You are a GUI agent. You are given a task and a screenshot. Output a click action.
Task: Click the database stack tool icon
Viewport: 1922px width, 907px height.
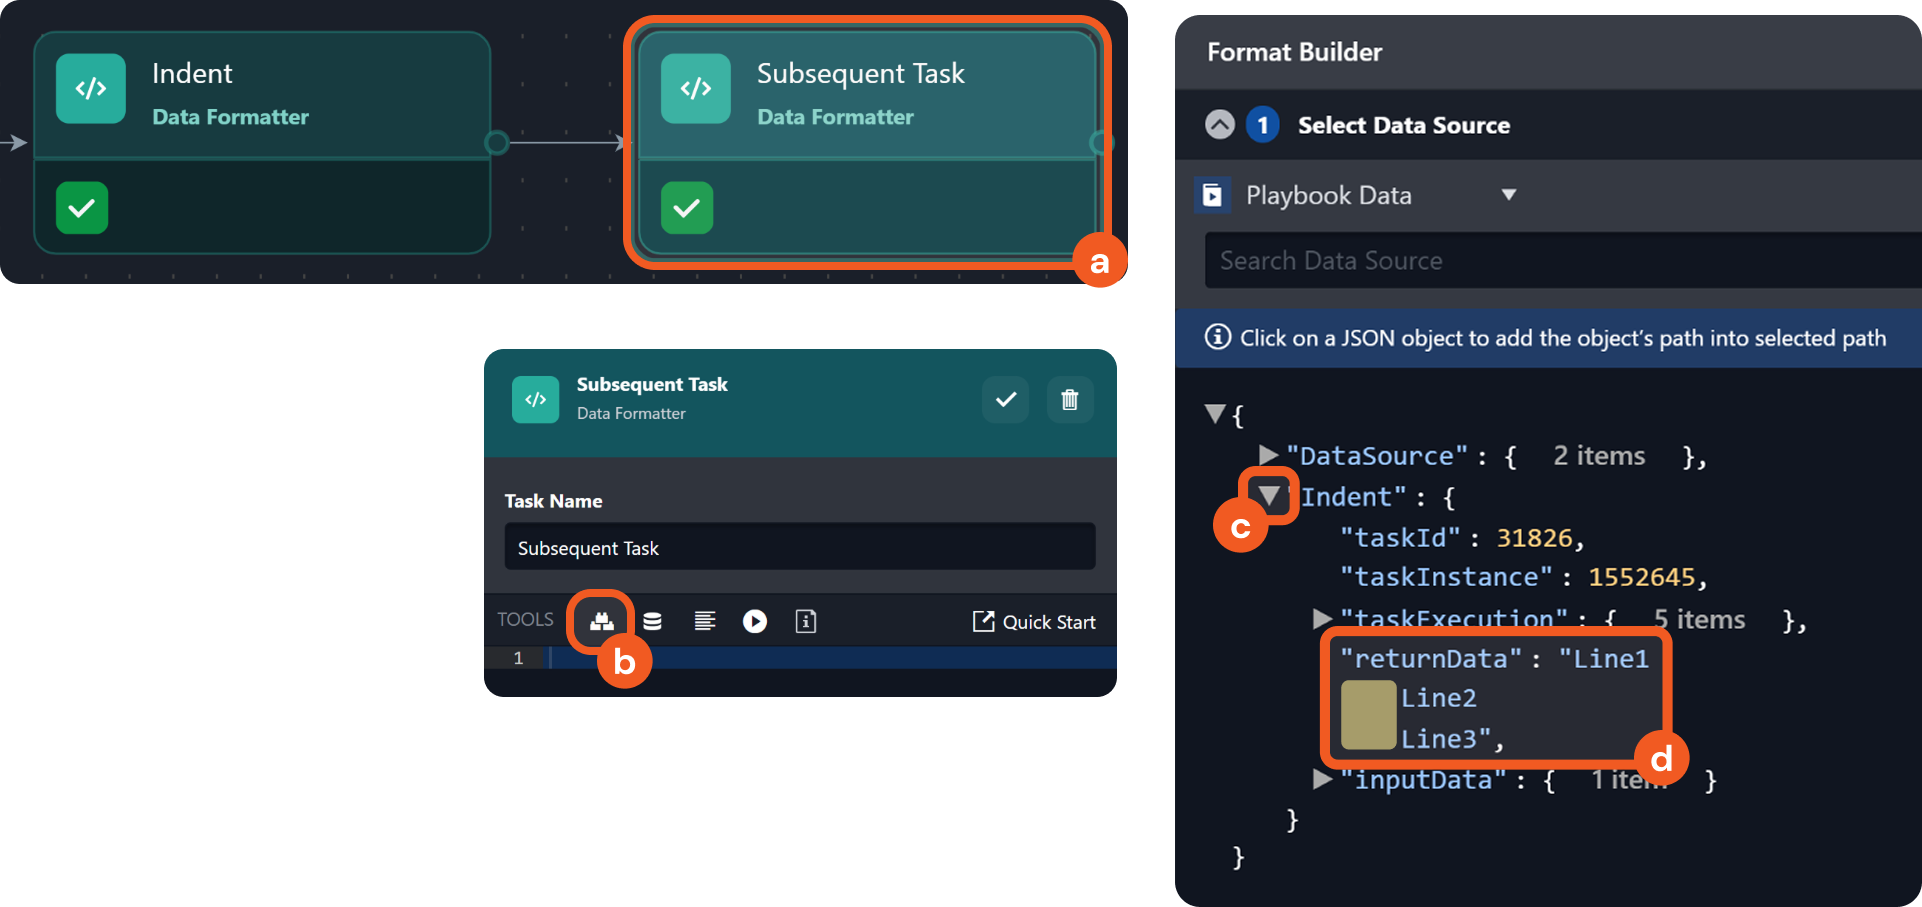(652, 622)
